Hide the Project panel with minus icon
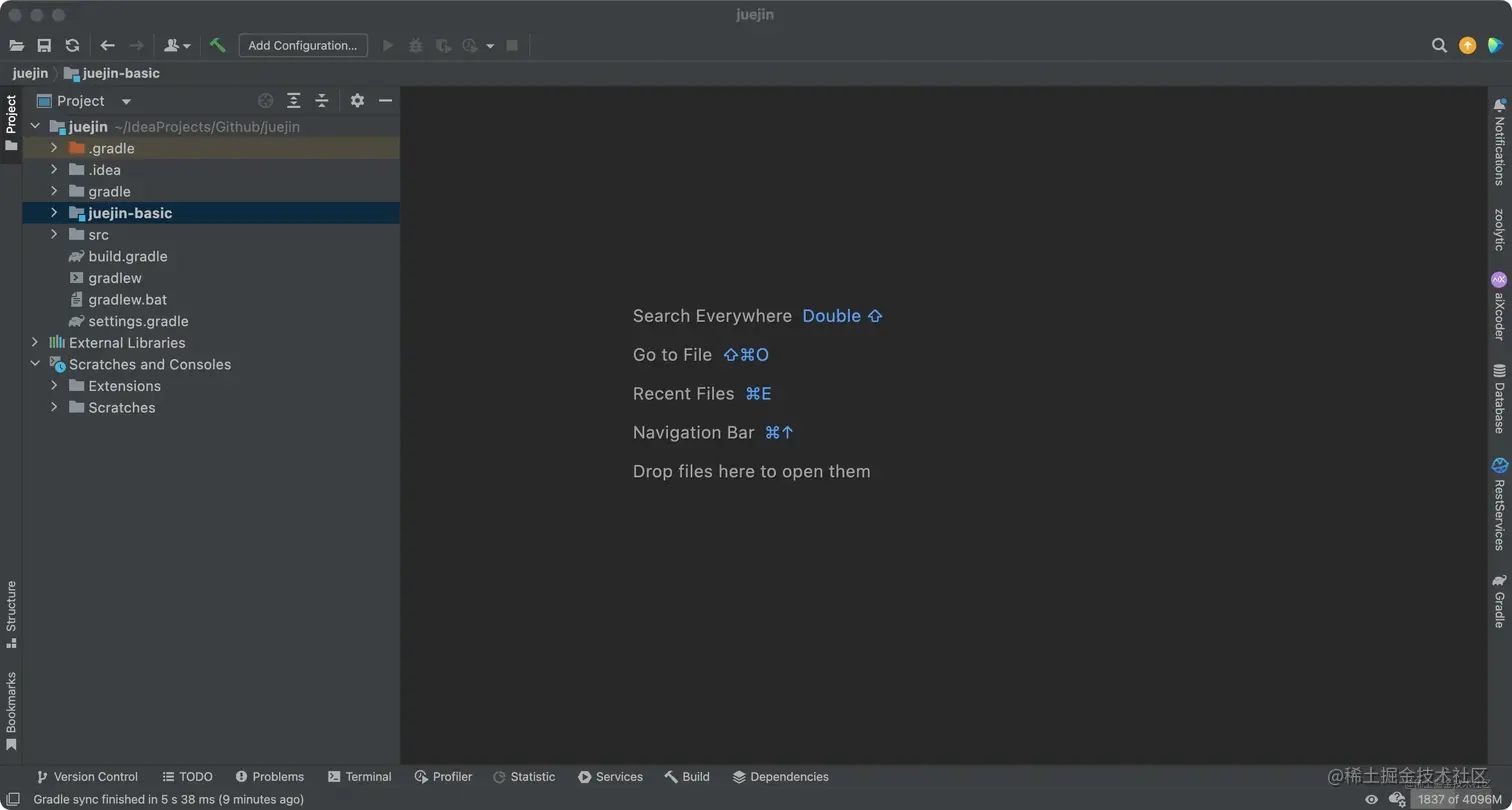The width and height of the screenshot is (1512, 810). coord(385,101)
